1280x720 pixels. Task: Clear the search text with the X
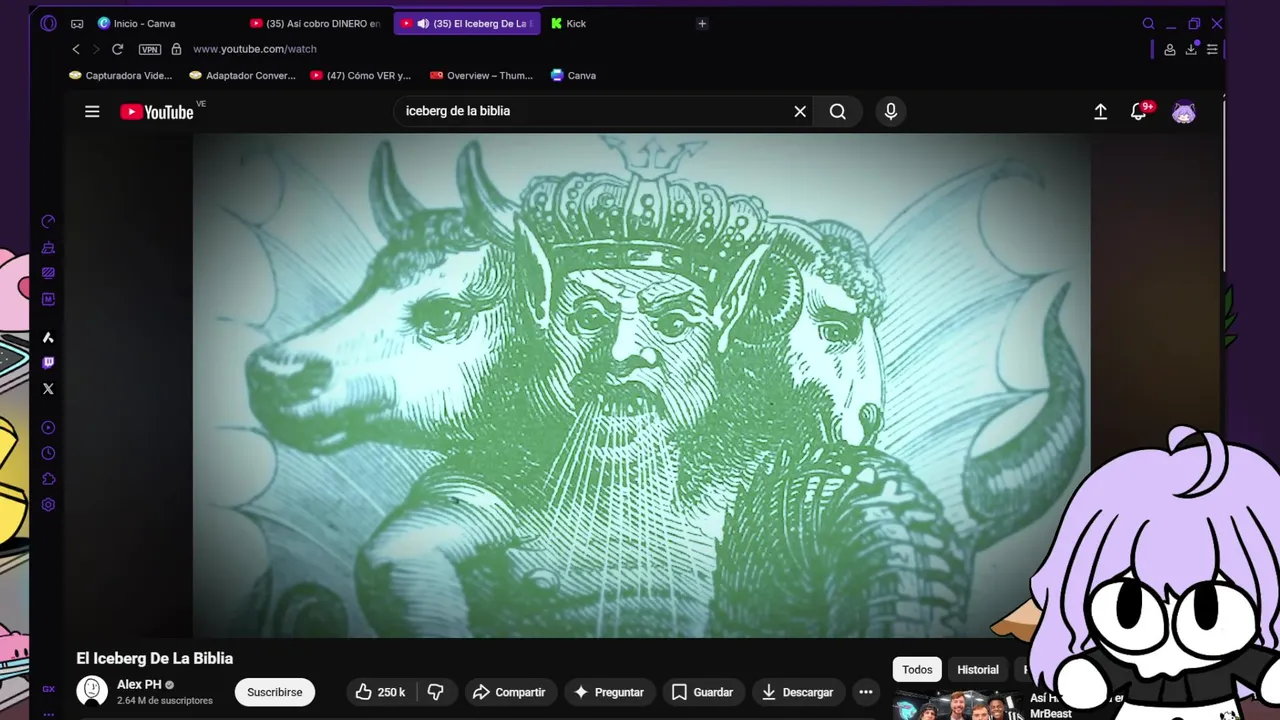[800, 112]
